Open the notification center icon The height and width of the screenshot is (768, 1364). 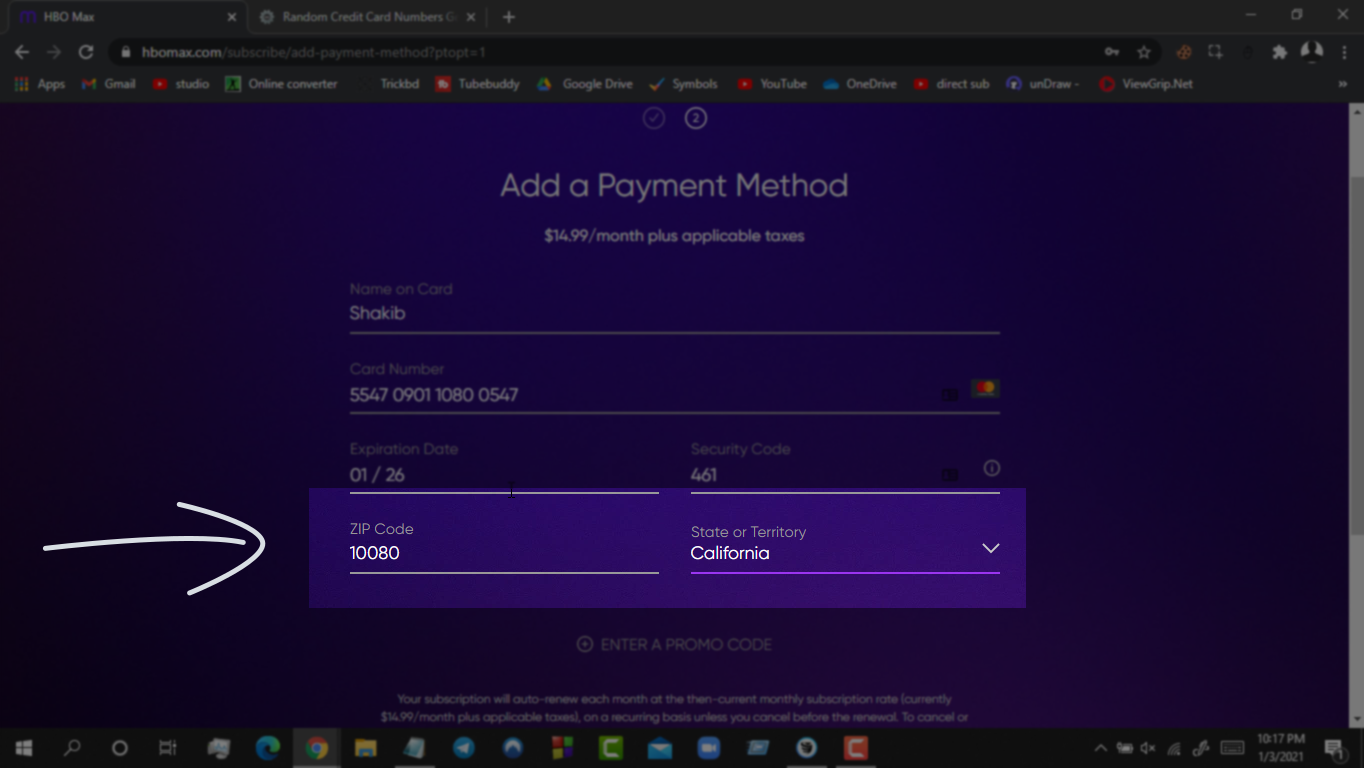[x=1334, y=748]
